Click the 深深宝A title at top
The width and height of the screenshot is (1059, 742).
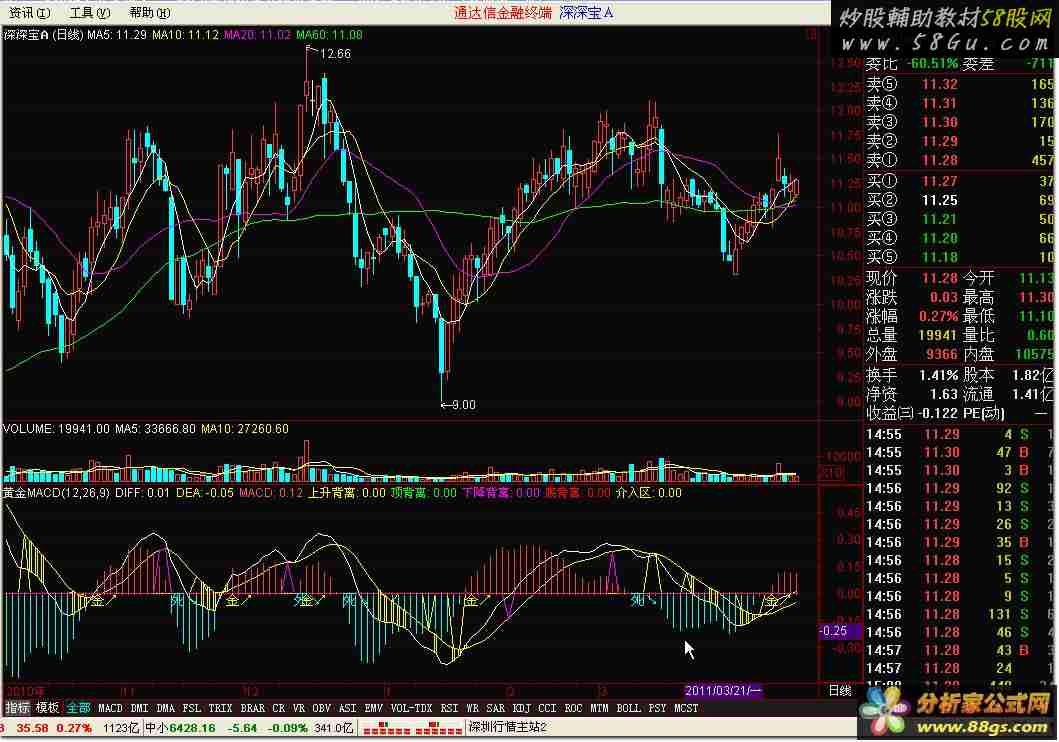[586, 13]
